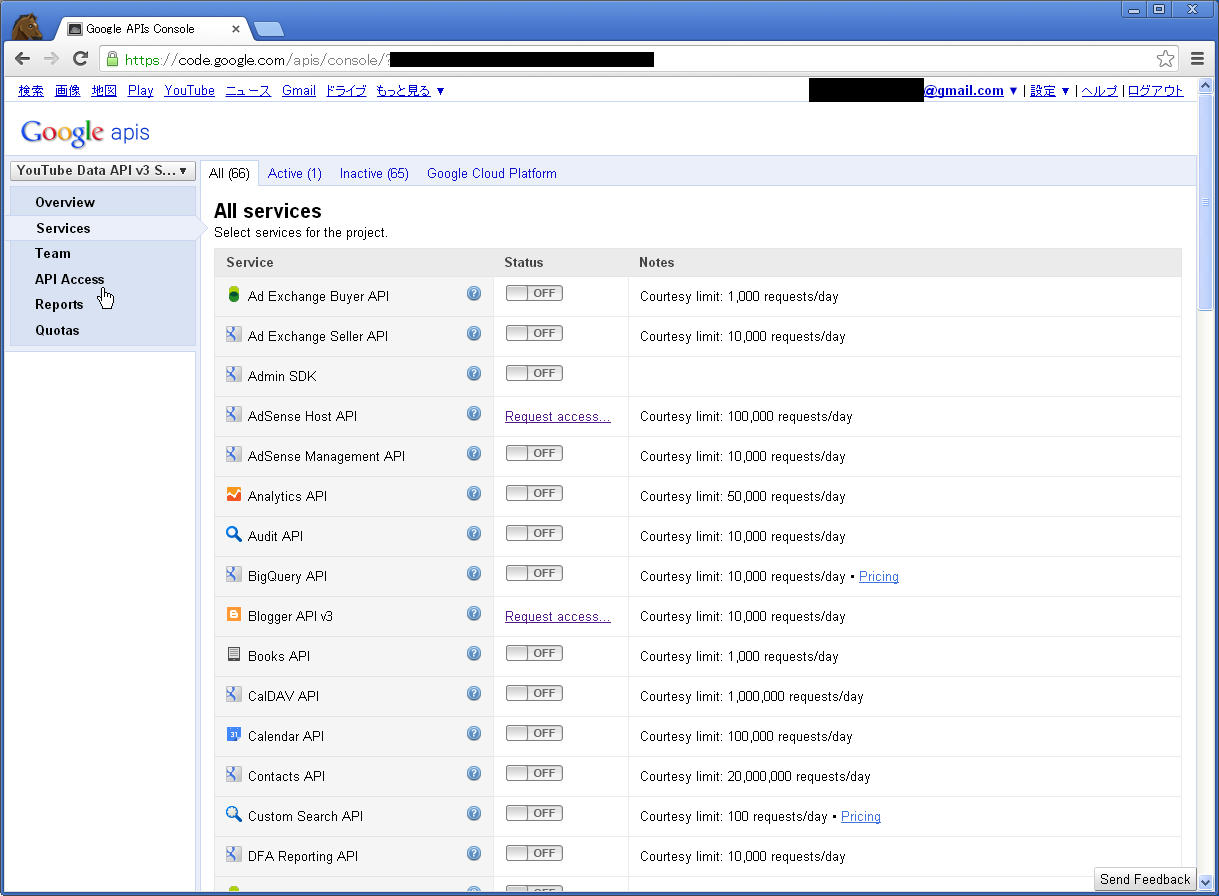
Task: Open a new browser tab
Action: tap(269, 28)
